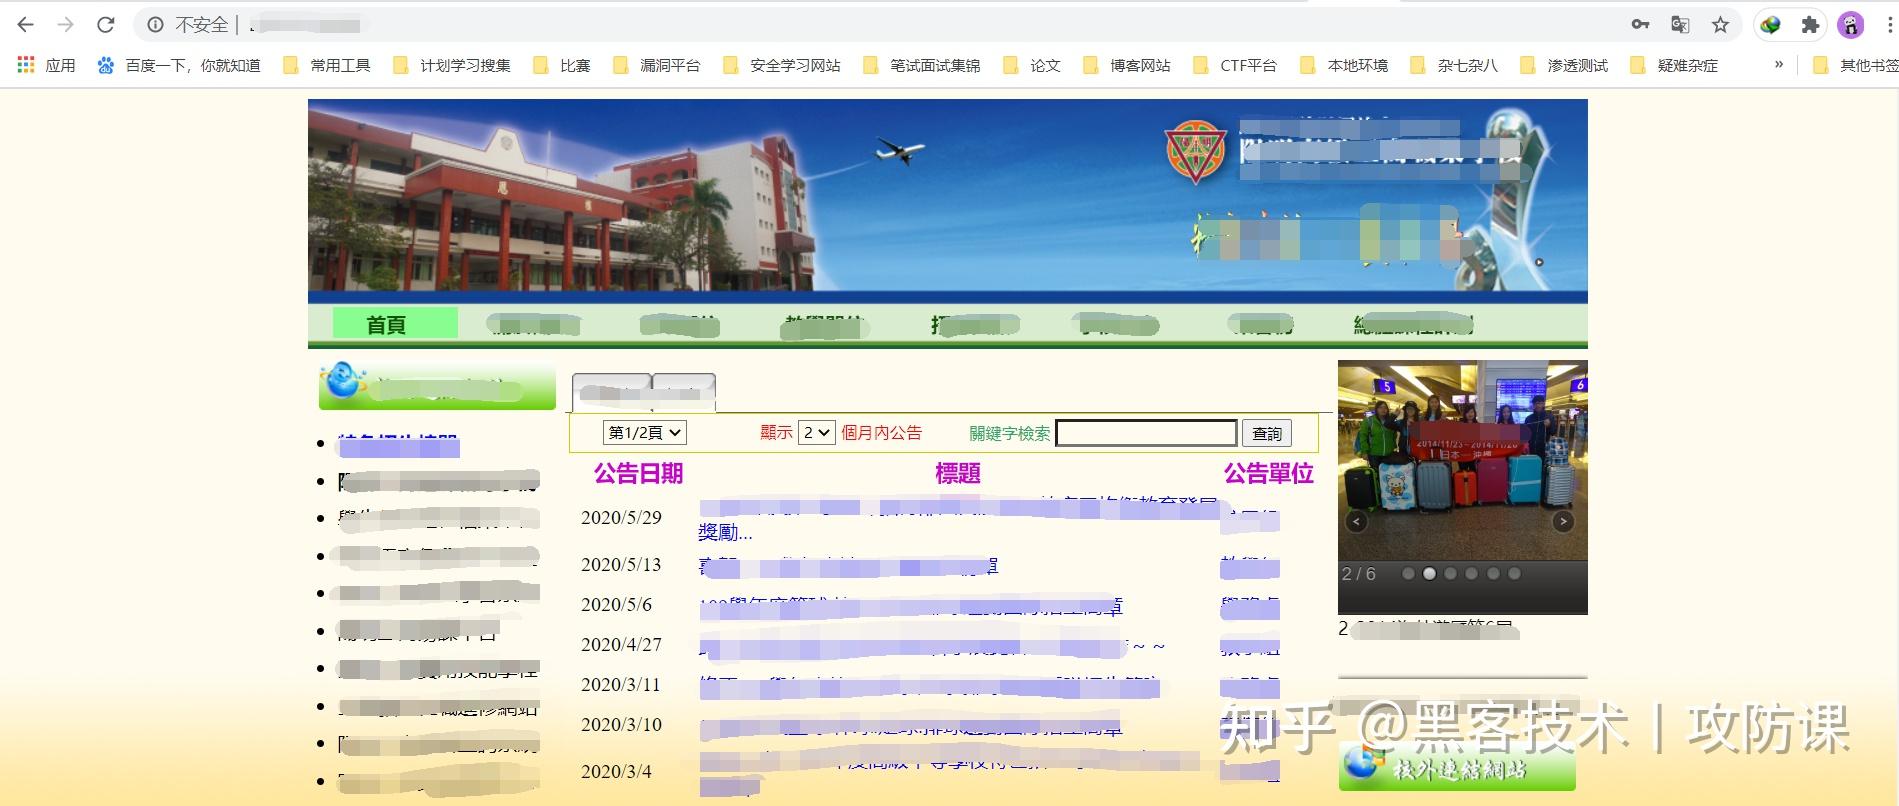Show the previous slideshow photo
This screenshot has width=1899, height=806.
pos(1357,521)
